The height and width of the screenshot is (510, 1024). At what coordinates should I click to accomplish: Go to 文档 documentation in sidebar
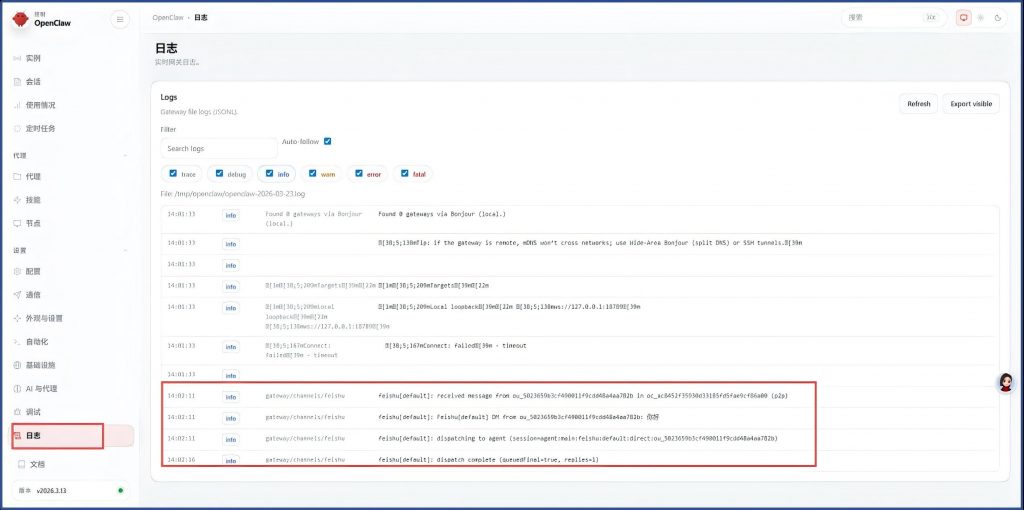coord(37,464)
